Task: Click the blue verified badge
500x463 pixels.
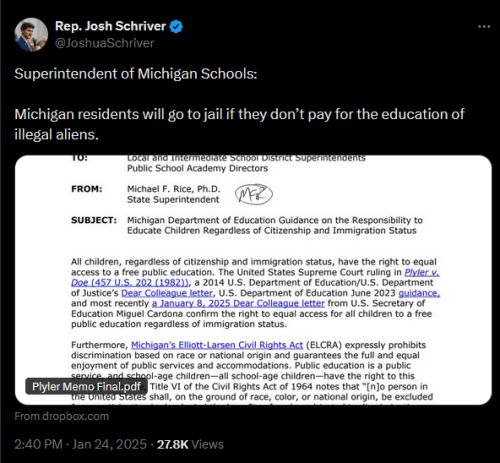Action: [x=176, y=26]
